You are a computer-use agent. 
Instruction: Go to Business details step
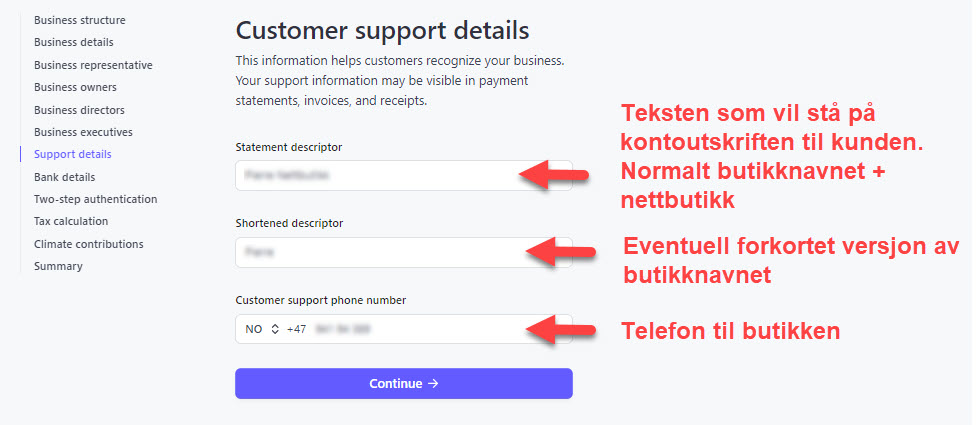pyautogui.click(x=74, y=42)
